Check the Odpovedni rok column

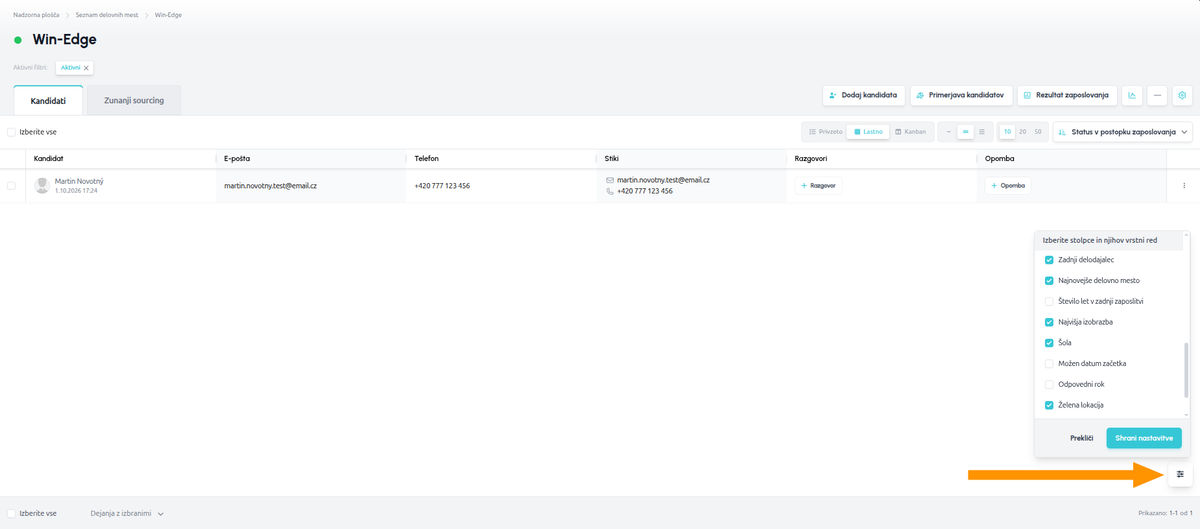pos(1049,384)
